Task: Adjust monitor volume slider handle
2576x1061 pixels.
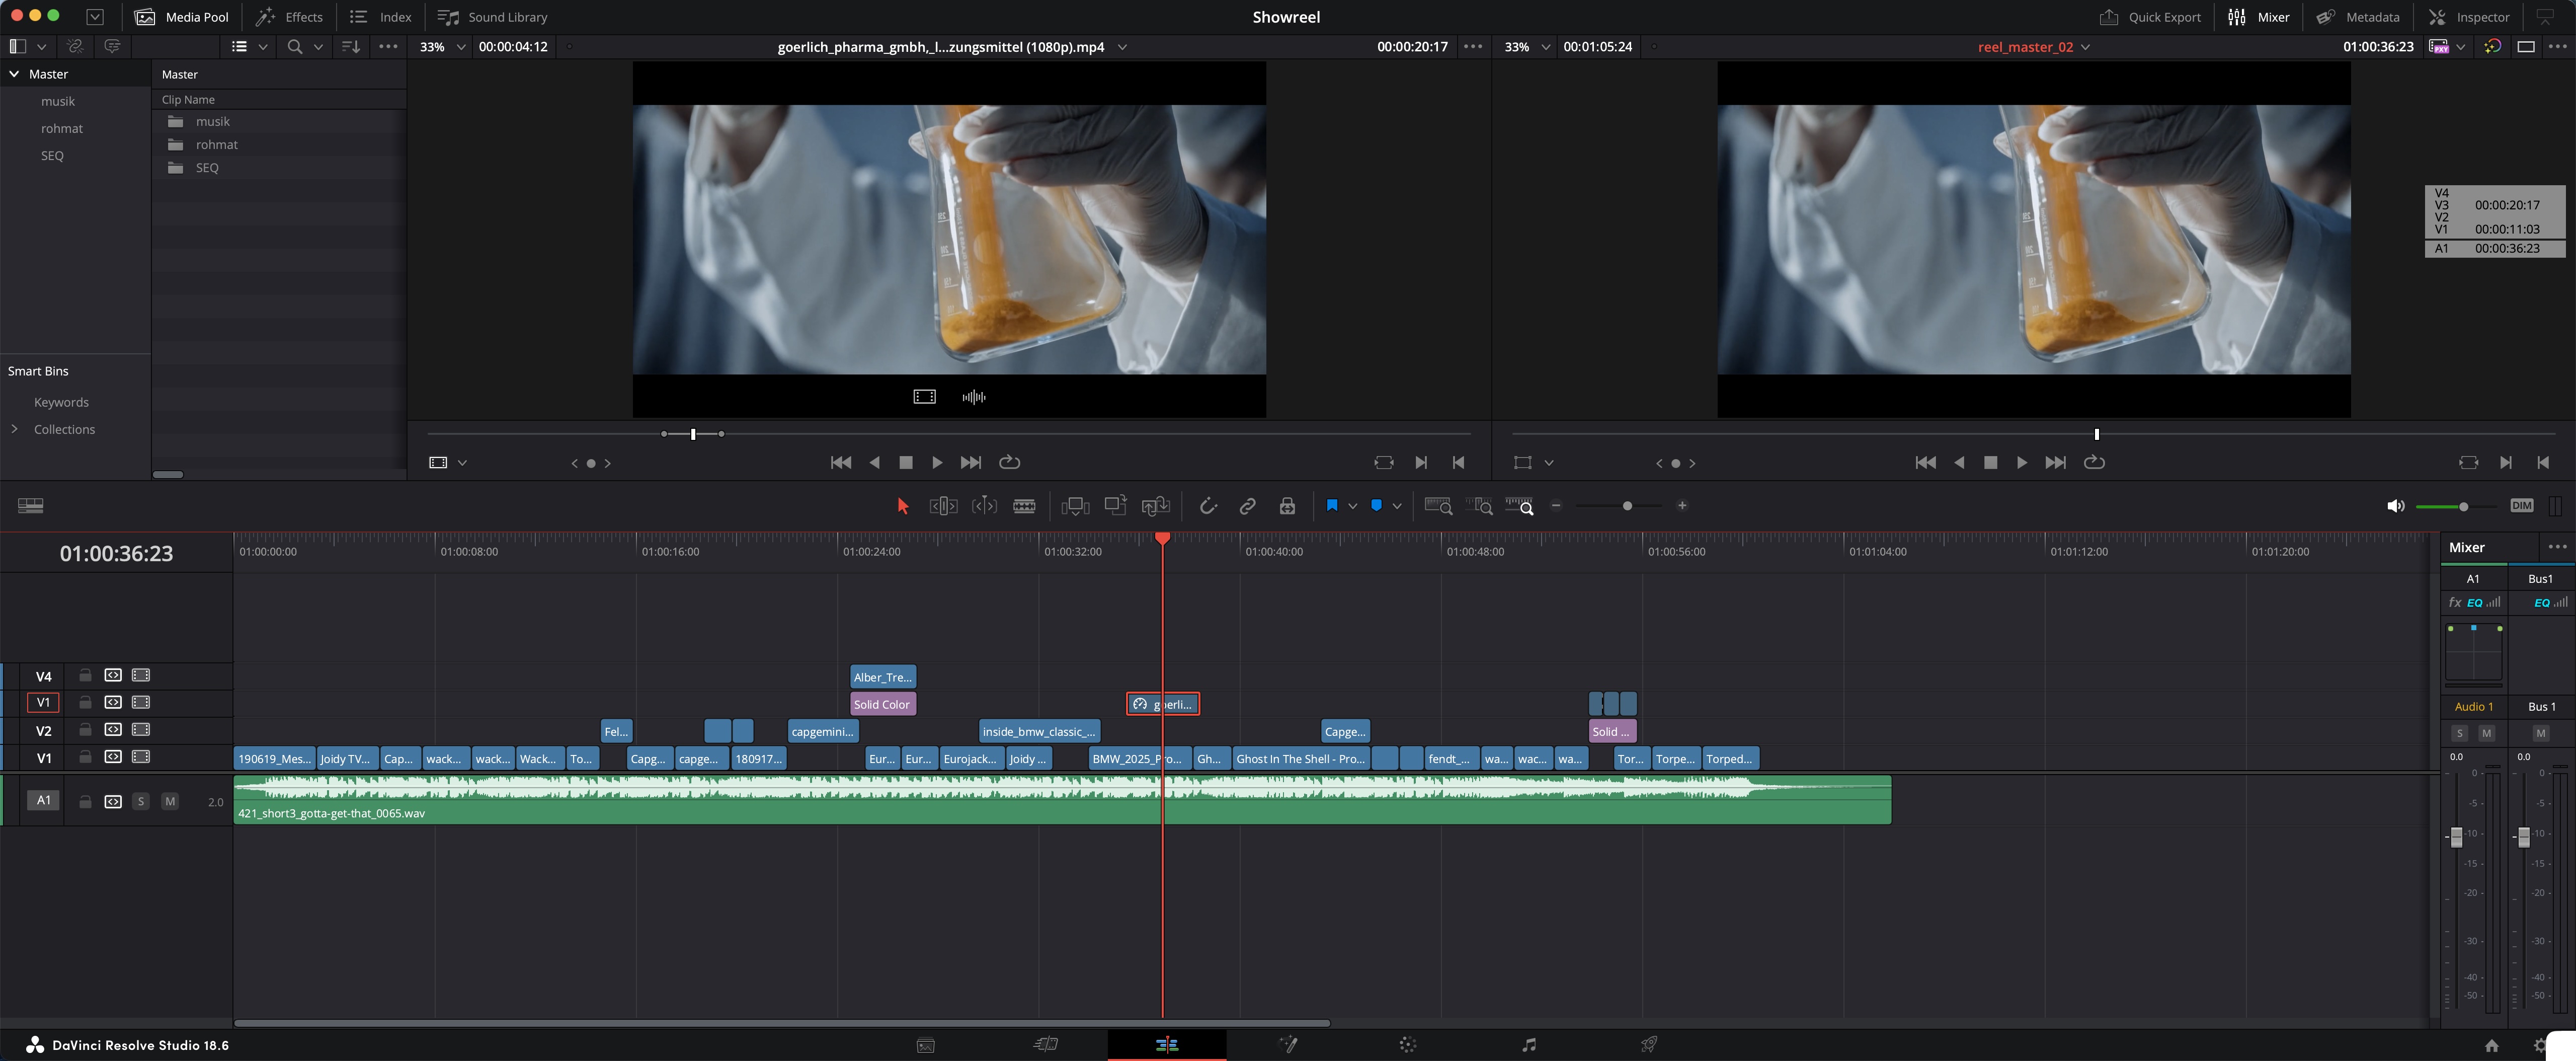Action: click(x=2463, y=506)
